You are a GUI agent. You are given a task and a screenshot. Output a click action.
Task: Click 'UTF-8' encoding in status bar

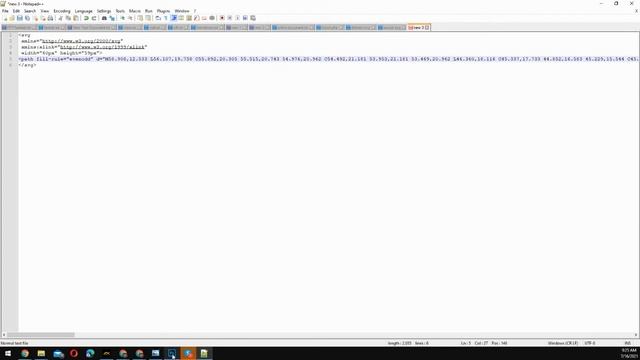pos(590,343)
